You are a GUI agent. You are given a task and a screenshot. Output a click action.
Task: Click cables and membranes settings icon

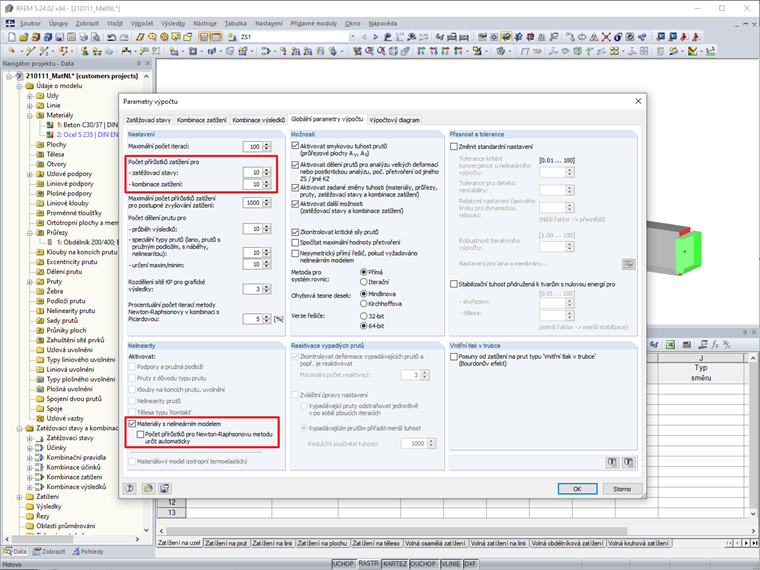coord(629,264)
